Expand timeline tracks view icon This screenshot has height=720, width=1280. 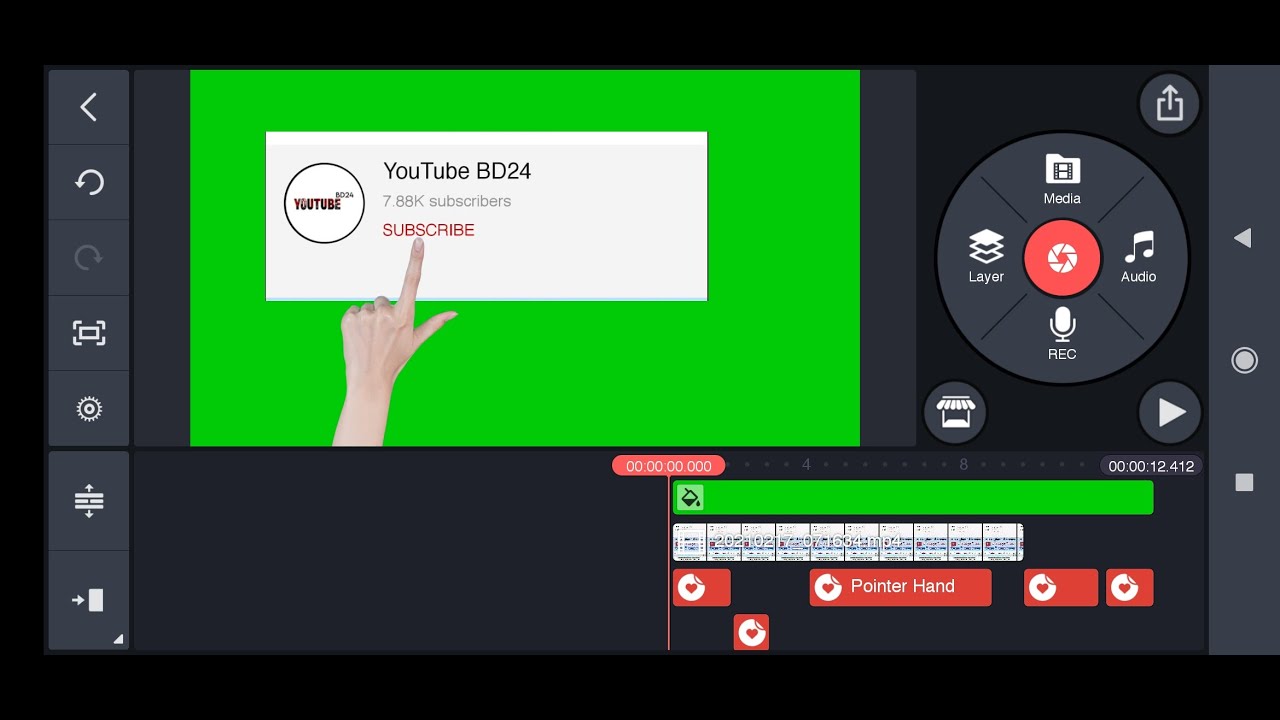[x=89, y=500]
